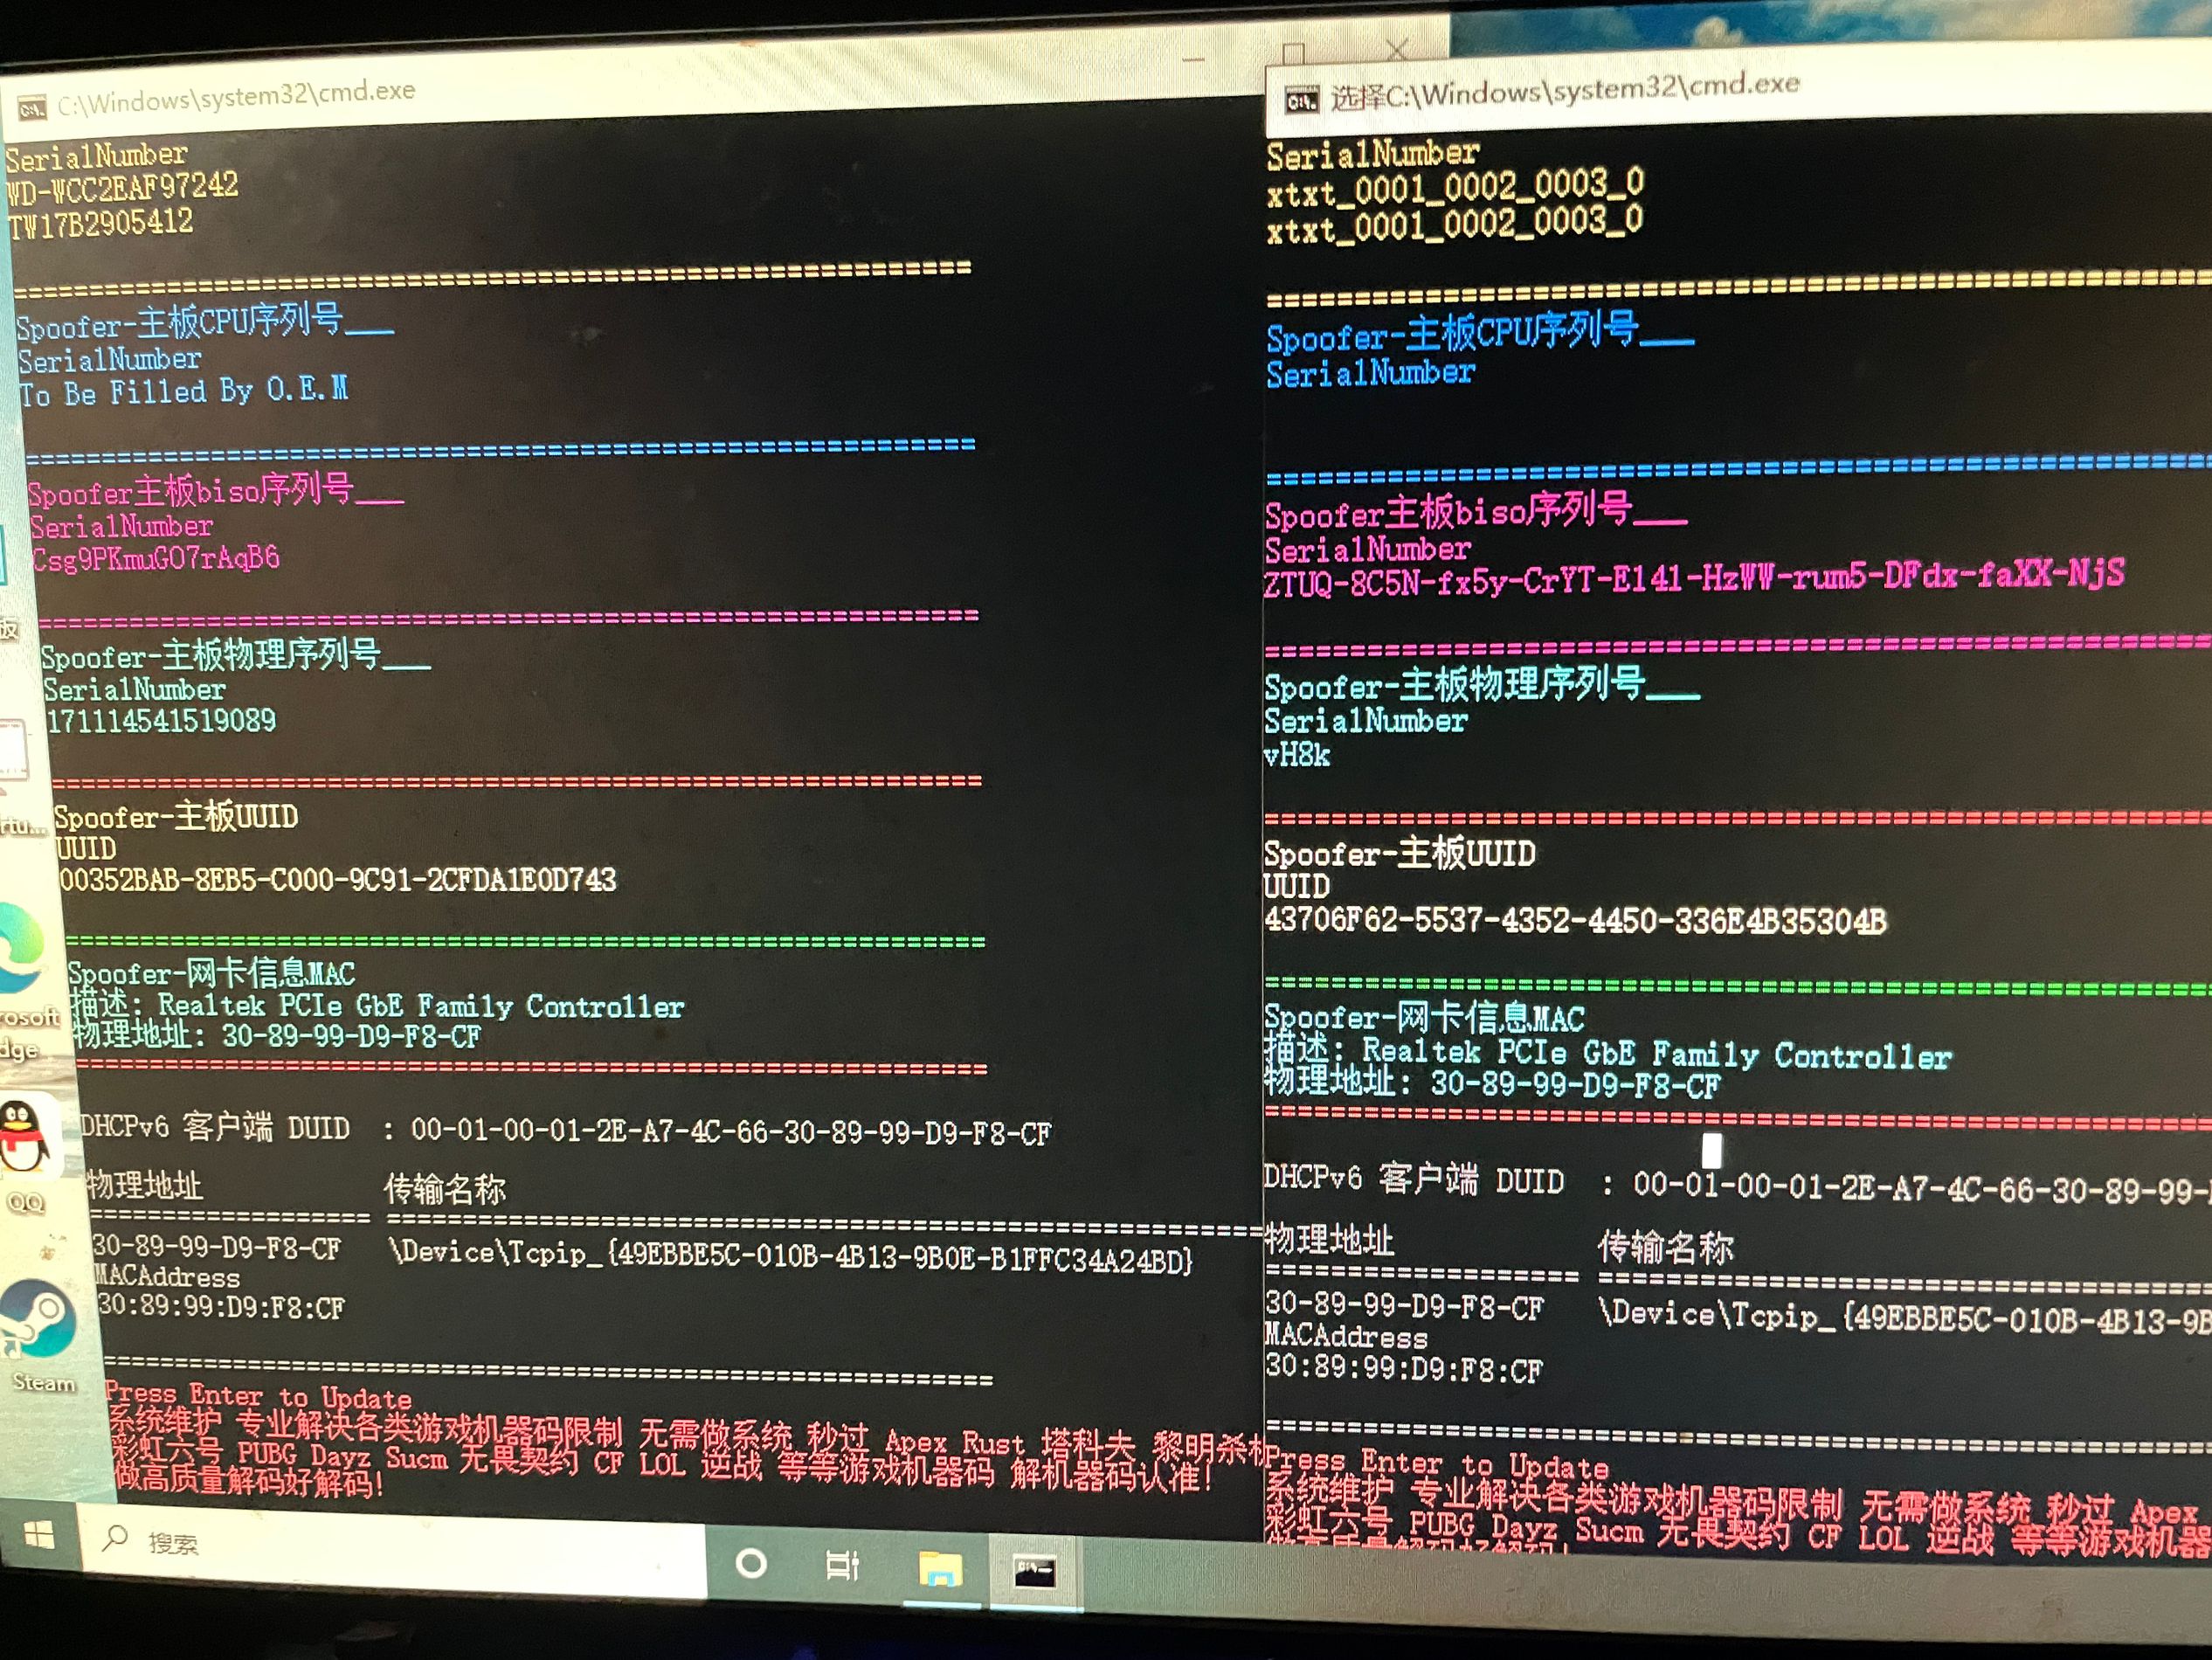2212x1660 pixels.
Task: Click the Cortana circle icon on taskbar
Action: [751, 1564]
